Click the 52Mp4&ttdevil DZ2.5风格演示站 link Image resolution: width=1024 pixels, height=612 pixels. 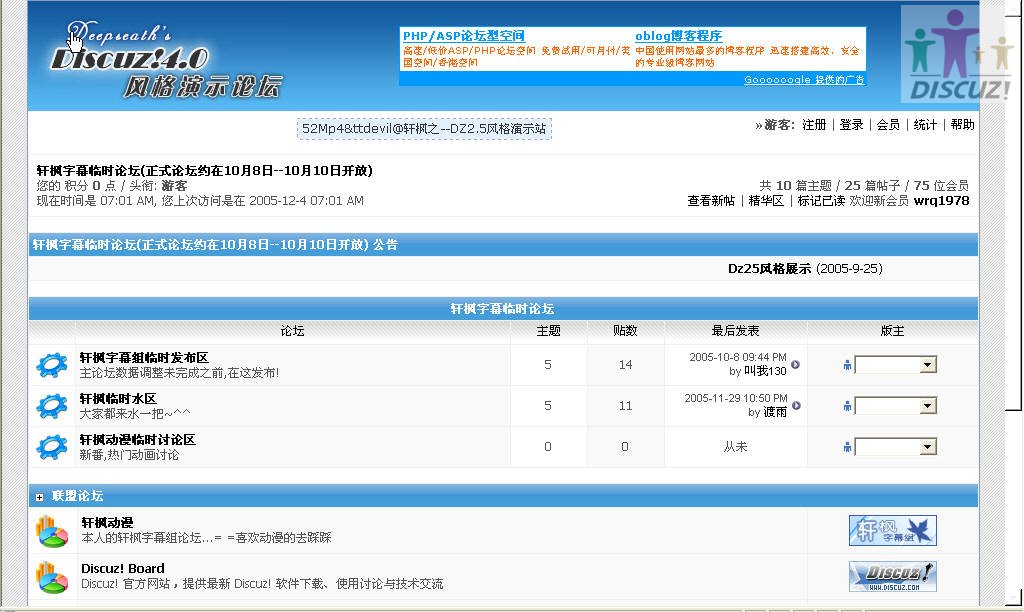tap(424, 129)
